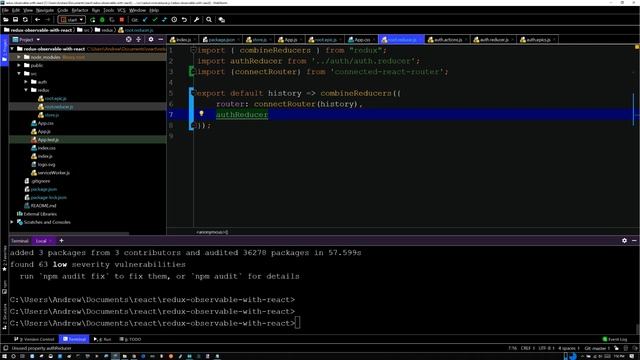
Task: Hide the Terminal panel with minus icon
Action: coord(634,241)
